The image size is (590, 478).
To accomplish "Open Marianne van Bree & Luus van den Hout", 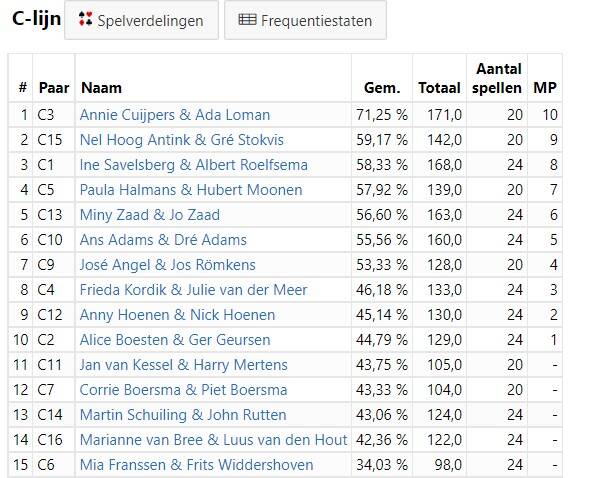I will point(213,440).
